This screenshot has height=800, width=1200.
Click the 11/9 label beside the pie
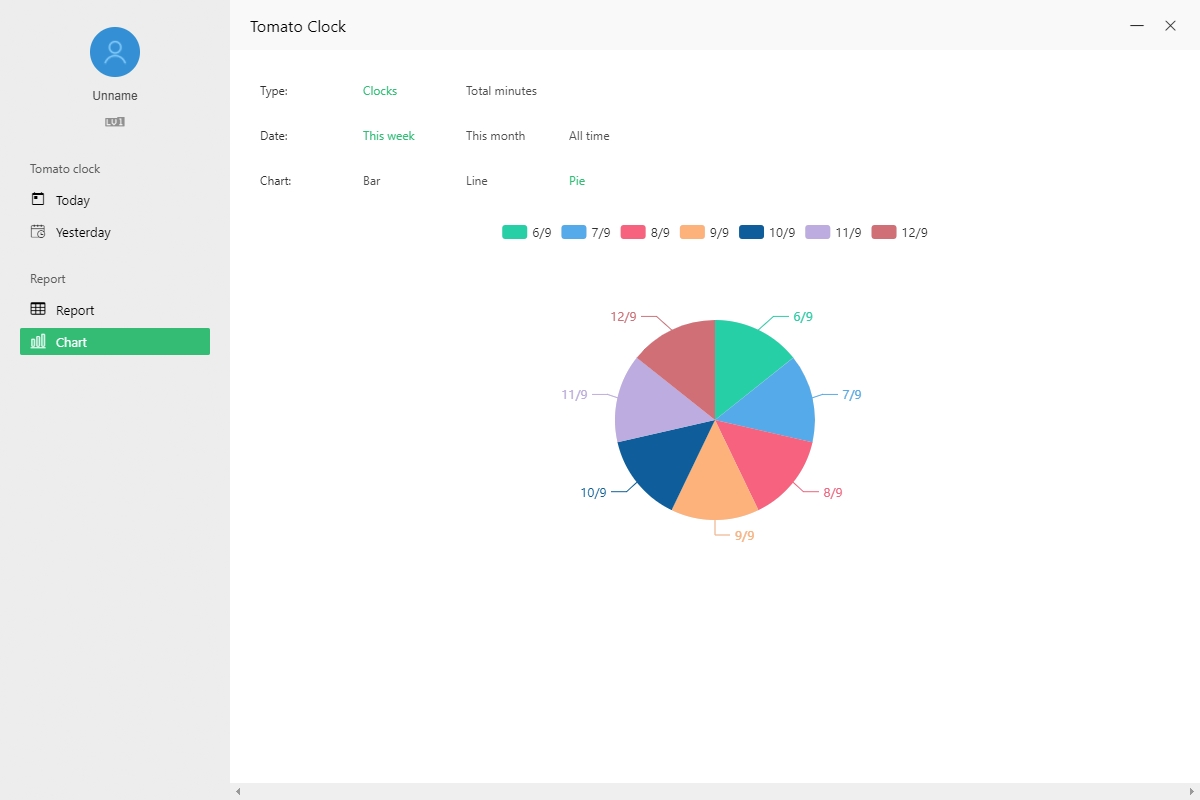pyautogui.click(x=574, y=395)
